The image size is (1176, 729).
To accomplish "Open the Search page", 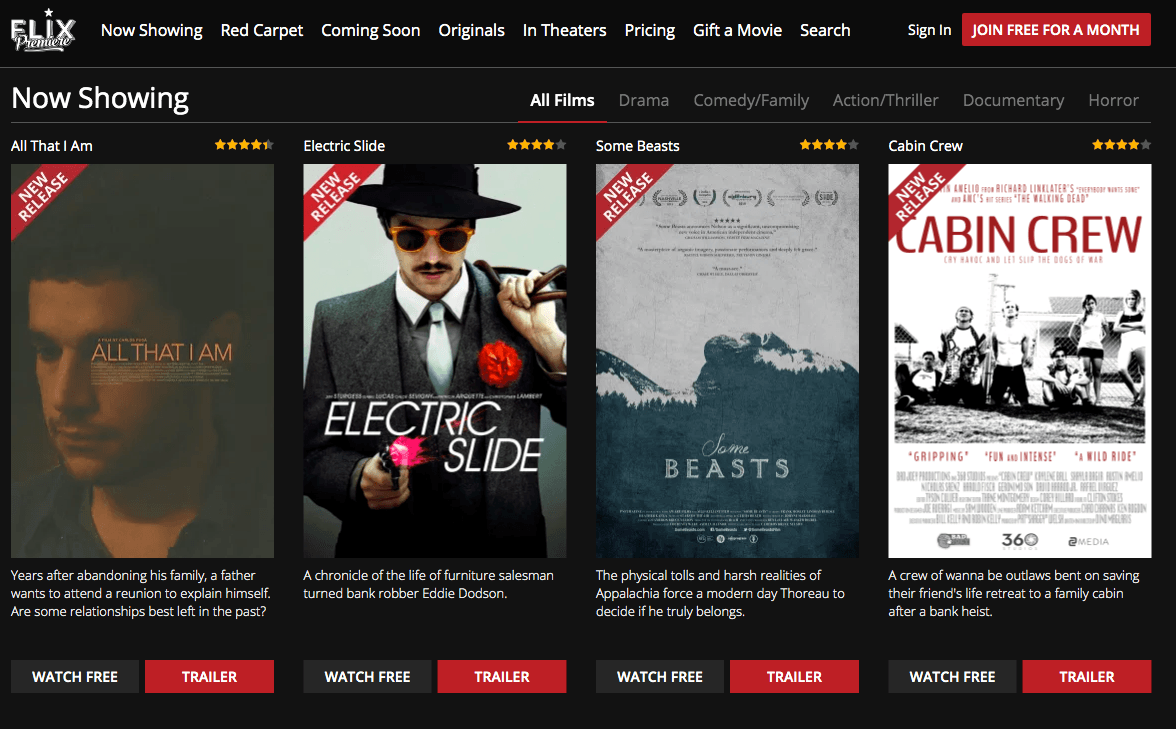I will 825,30.
